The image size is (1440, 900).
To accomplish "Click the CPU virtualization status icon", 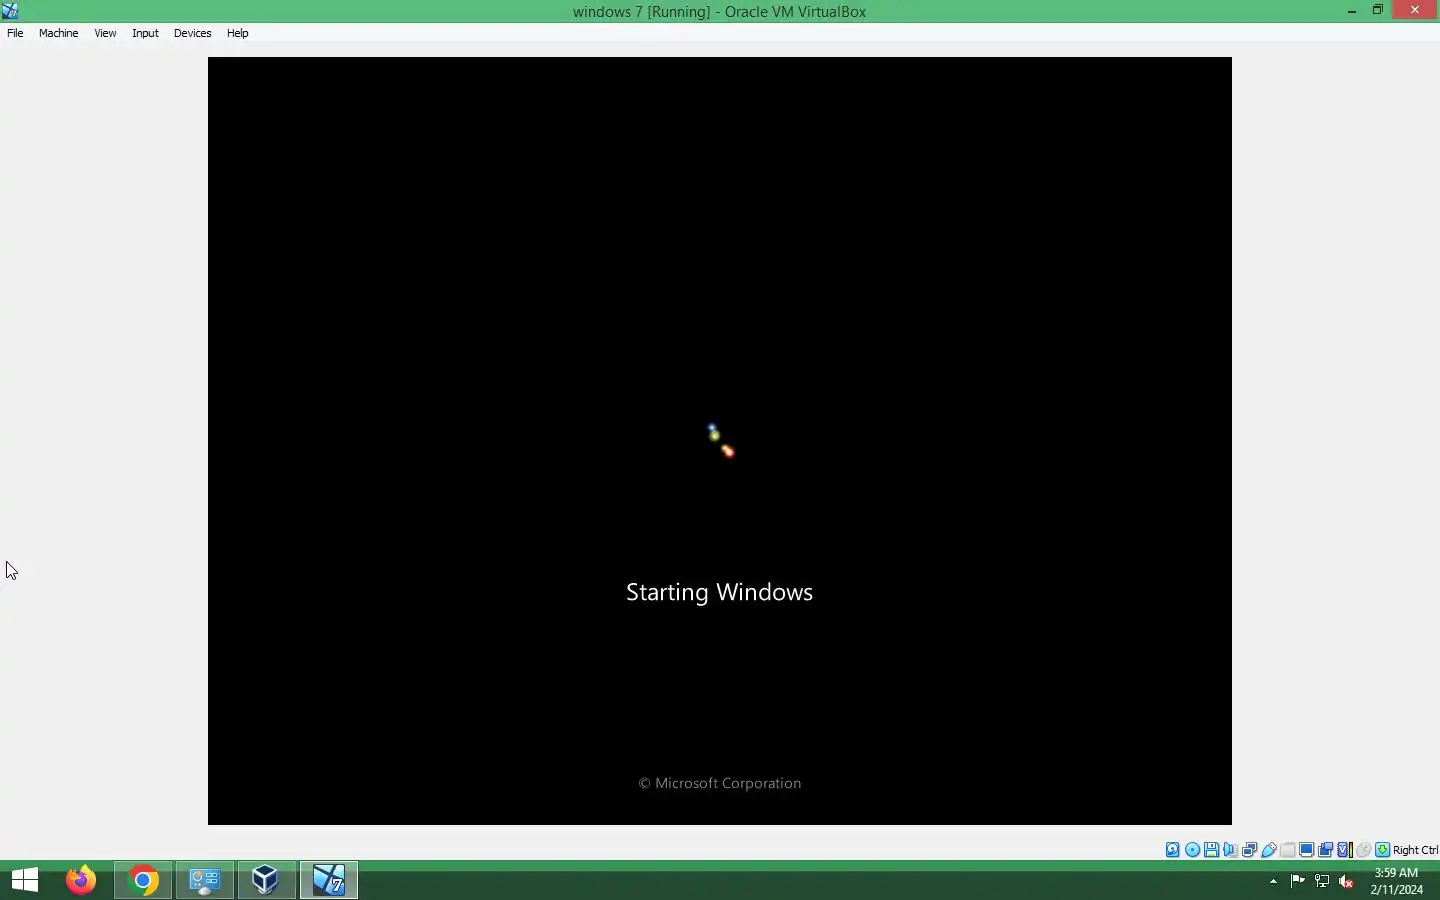I will coord(1345,850).
